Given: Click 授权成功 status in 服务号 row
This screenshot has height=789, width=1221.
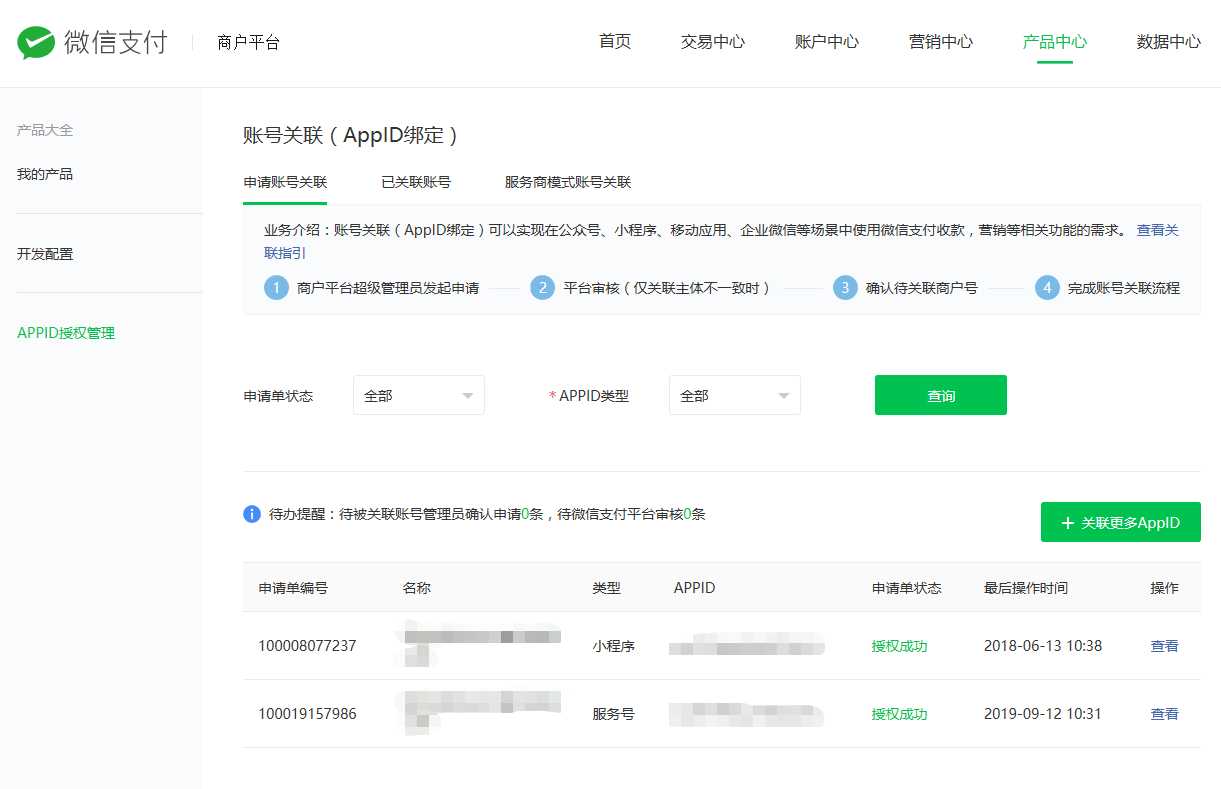Looking at the screenshot, I should (900, 714).
